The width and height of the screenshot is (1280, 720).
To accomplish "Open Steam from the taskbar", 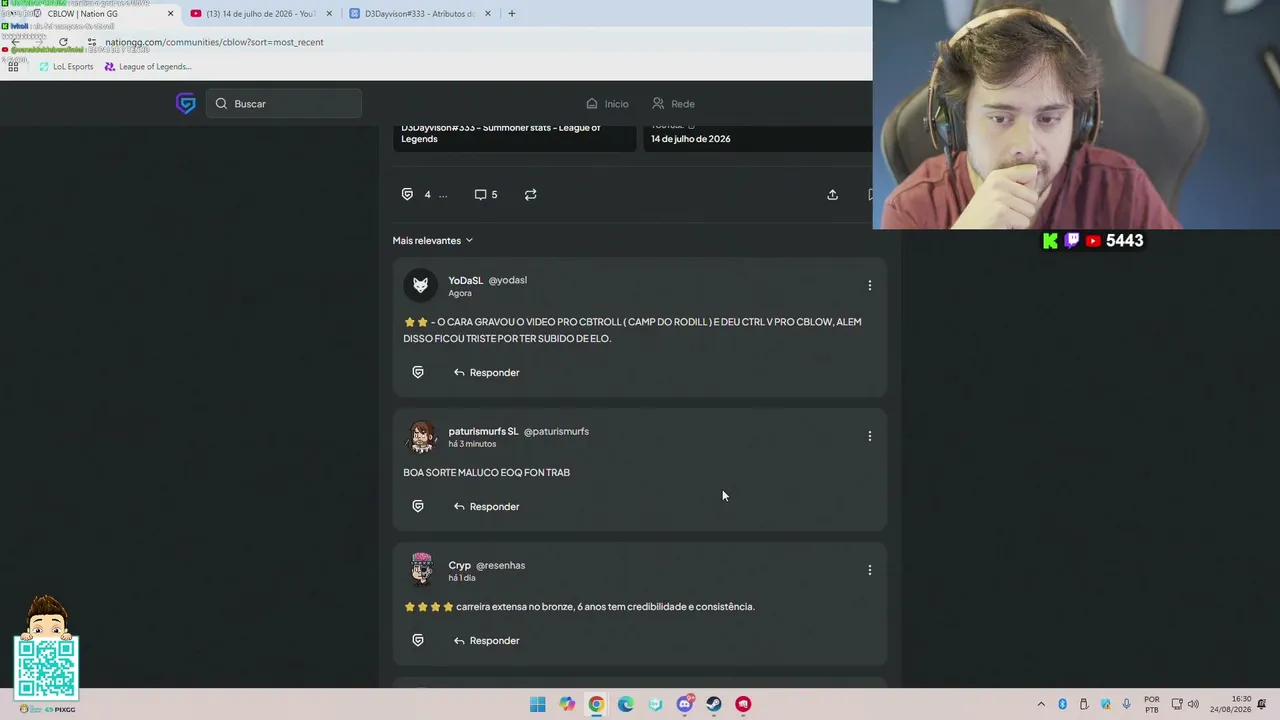I will (x=714, y=704).
